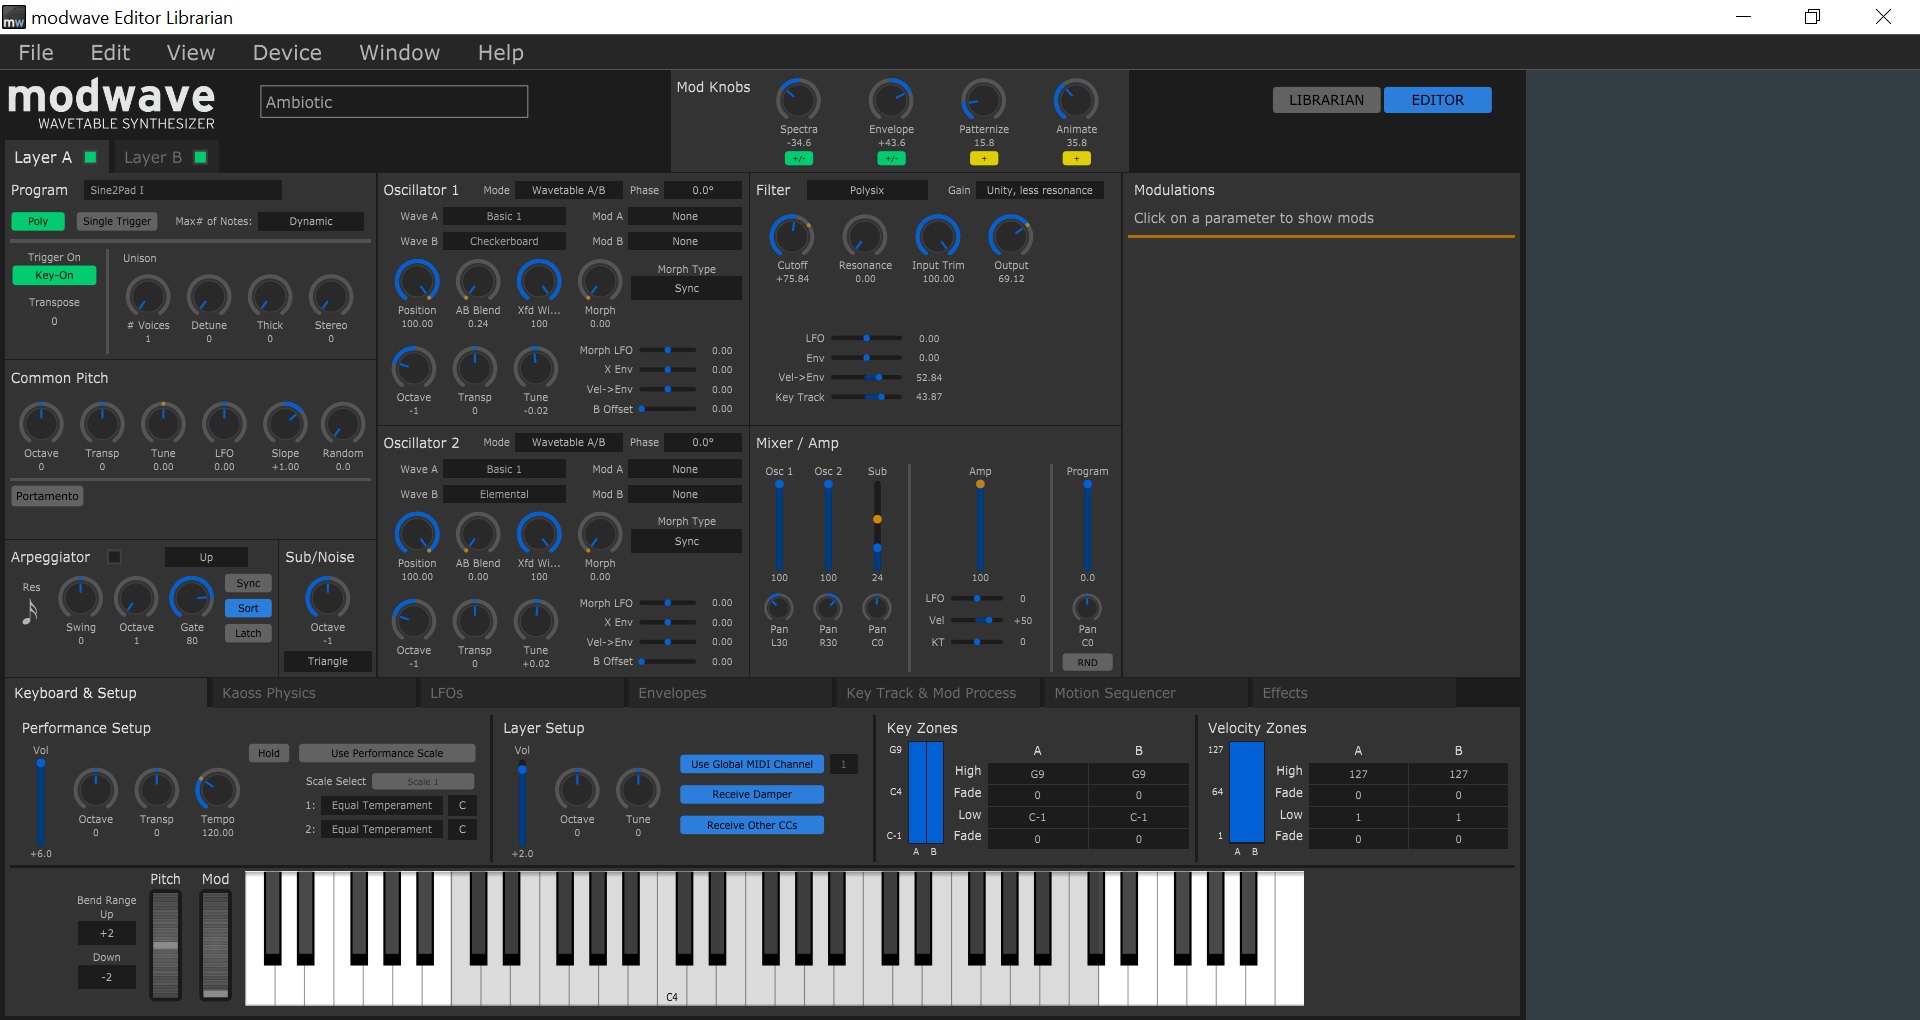Screen dimensions: 1920x1020
Task: Switch to the Motion Sequencer tab
Action: 1113,692
